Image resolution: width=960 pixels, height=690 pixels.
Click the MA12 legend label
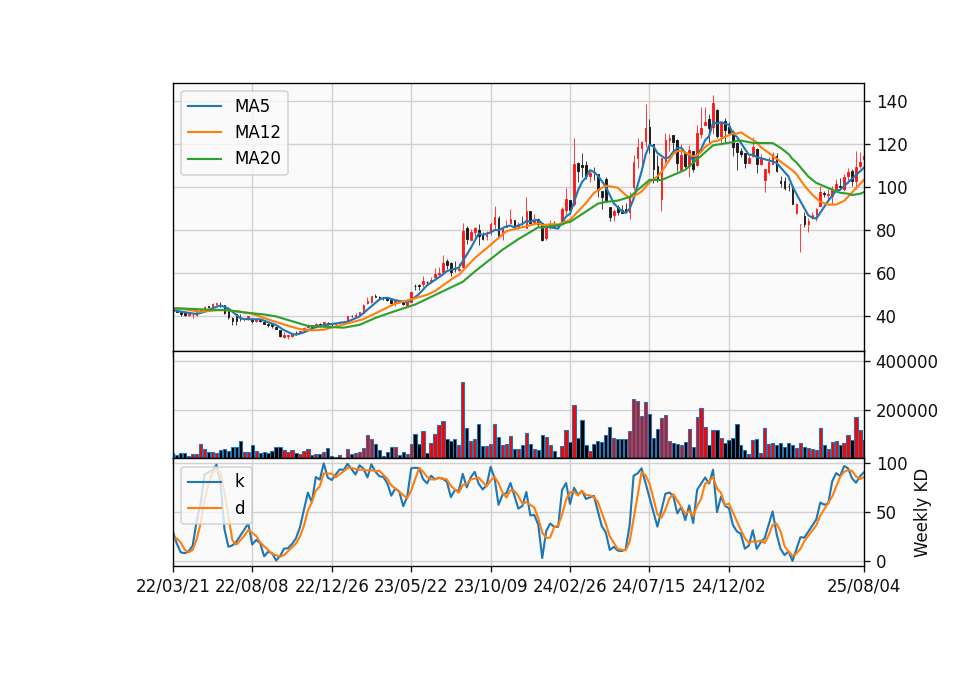(257, 132)
